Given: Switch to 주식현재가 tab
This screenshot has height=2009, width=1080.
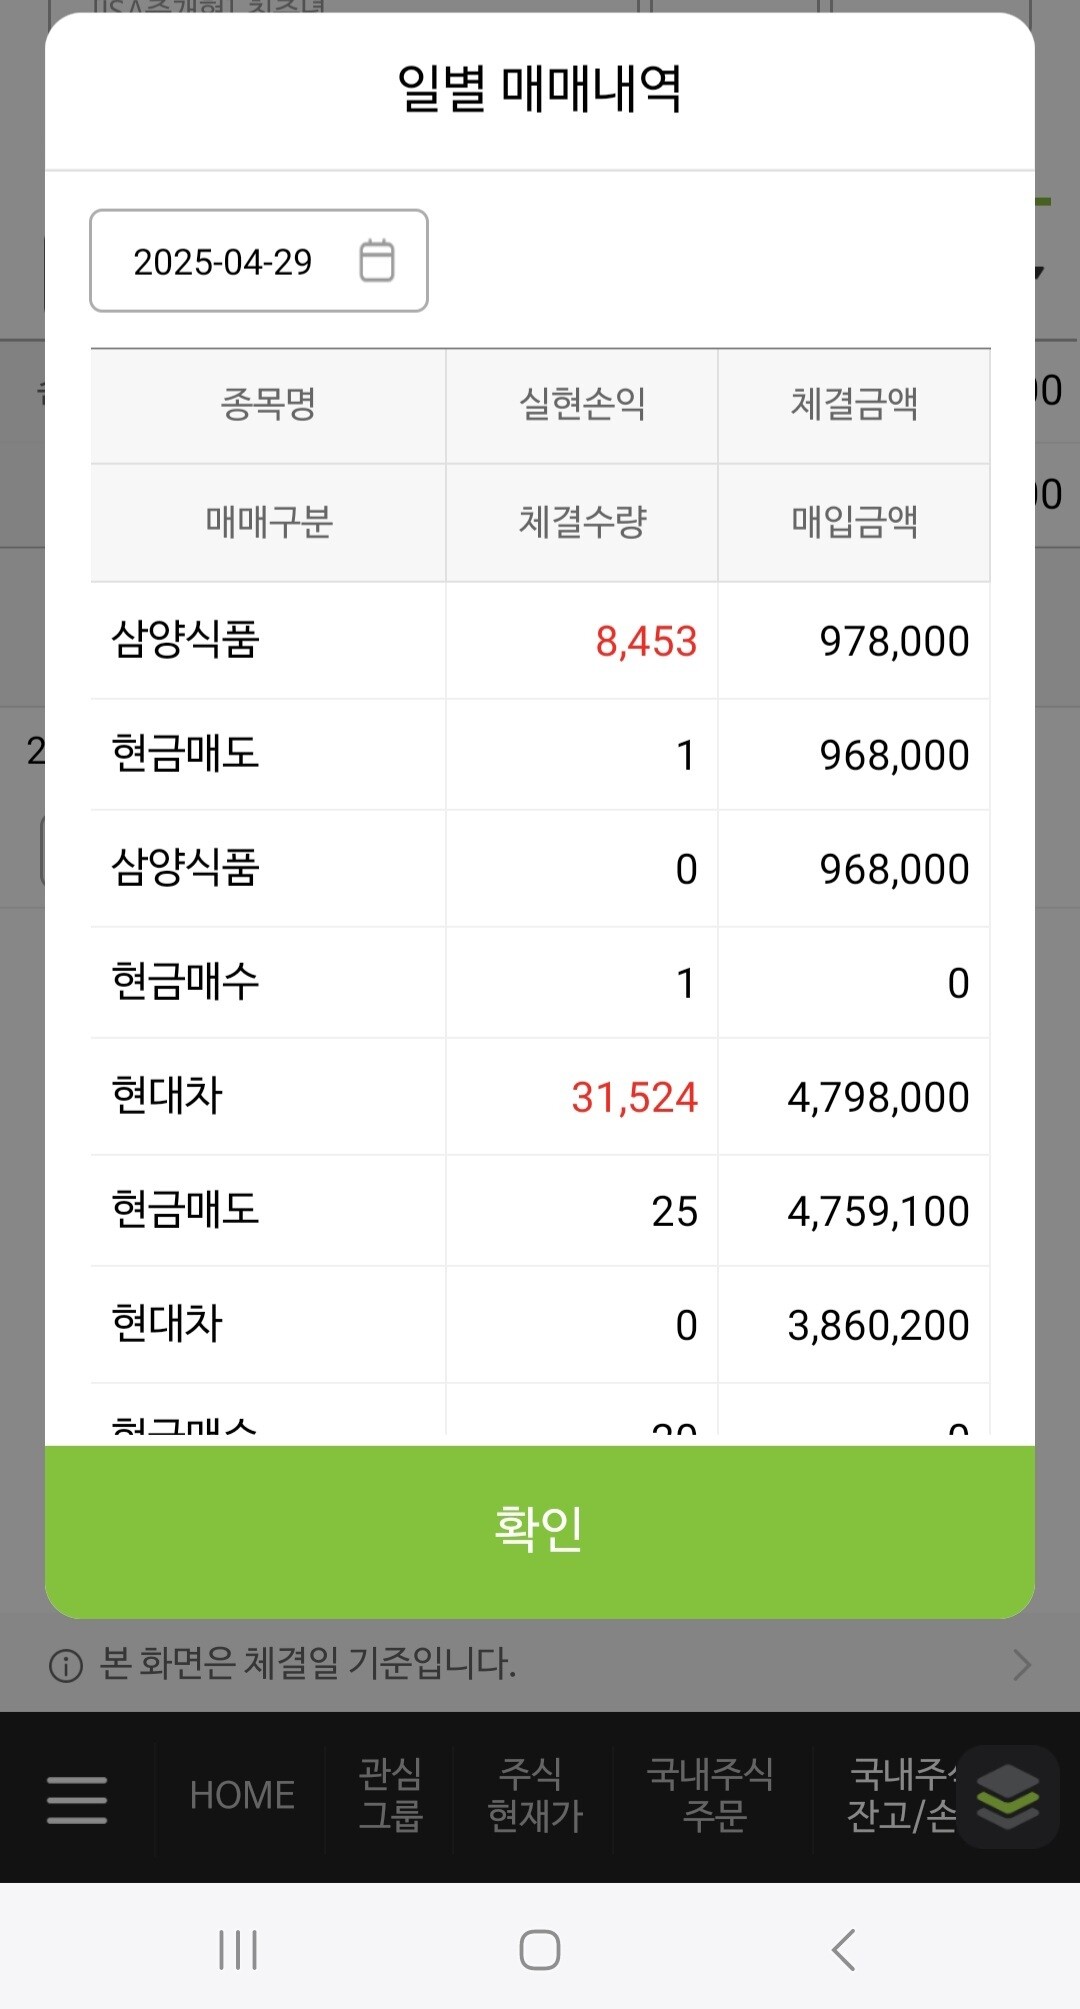Looking at the screenshot, I should click(x=535, y=1795).
